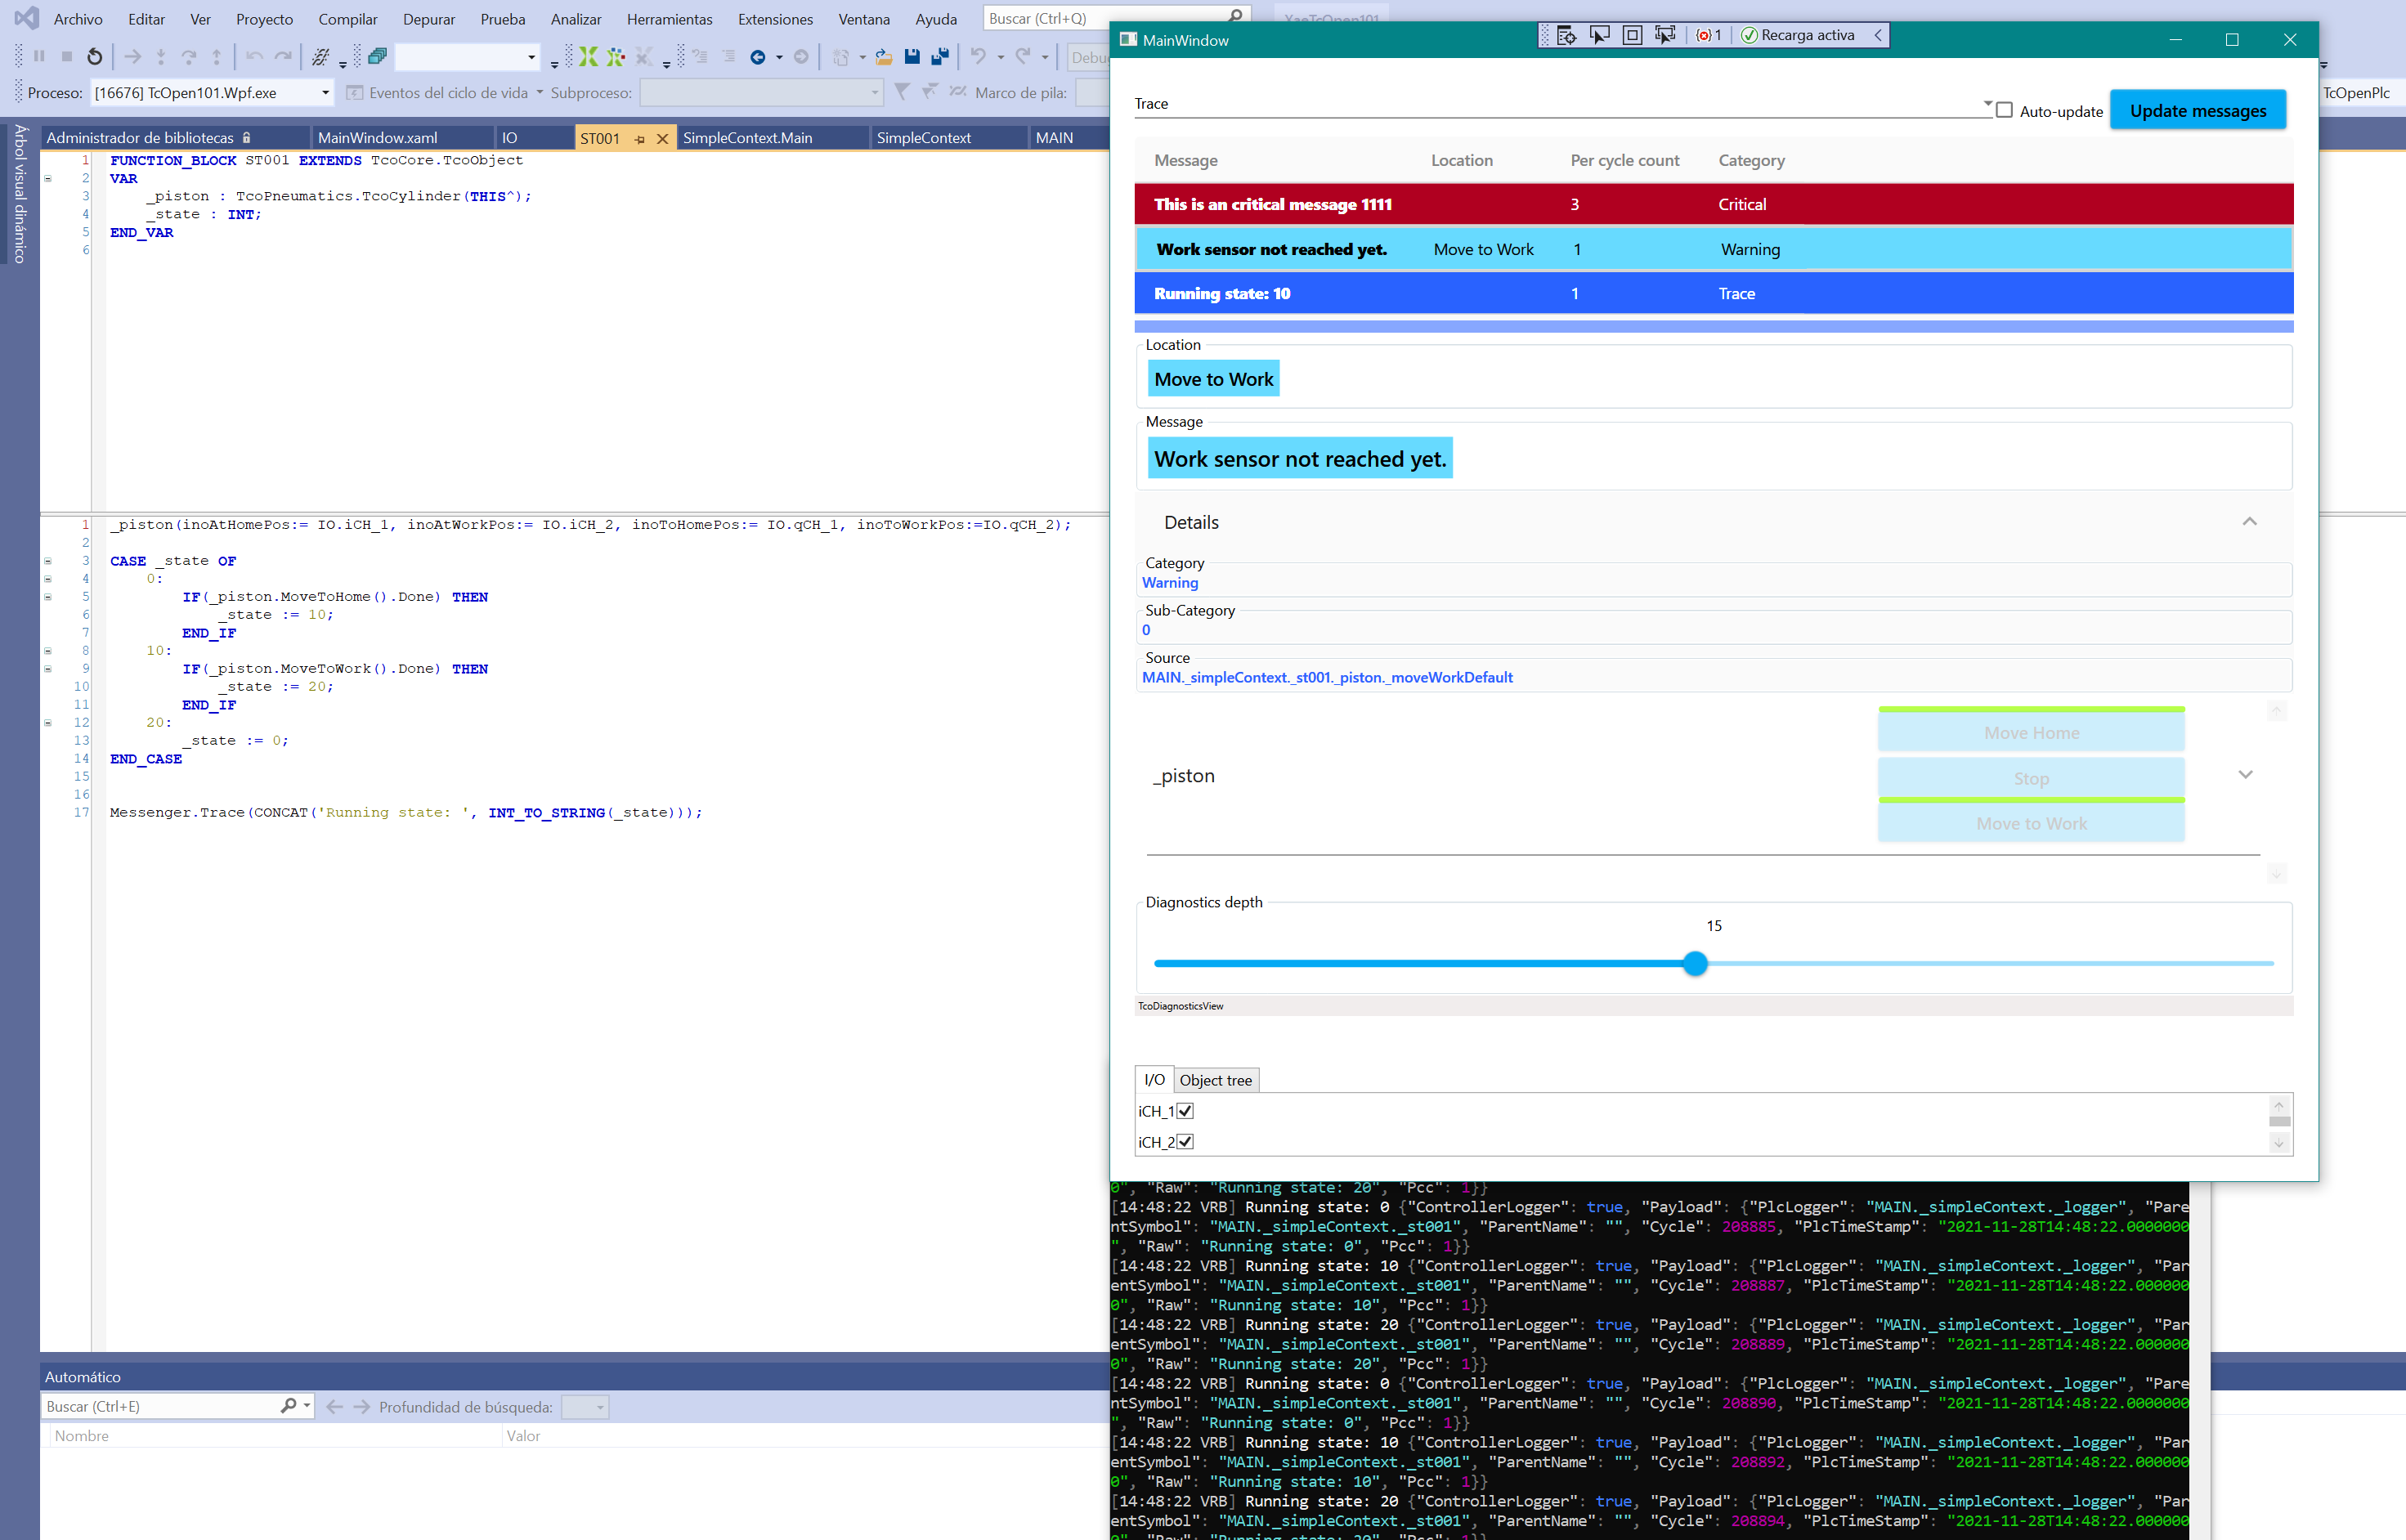The width and height of the screenshot is (2406, 1540).
Task: Open the Proceso process dropdown
Action: click(324, 92)
